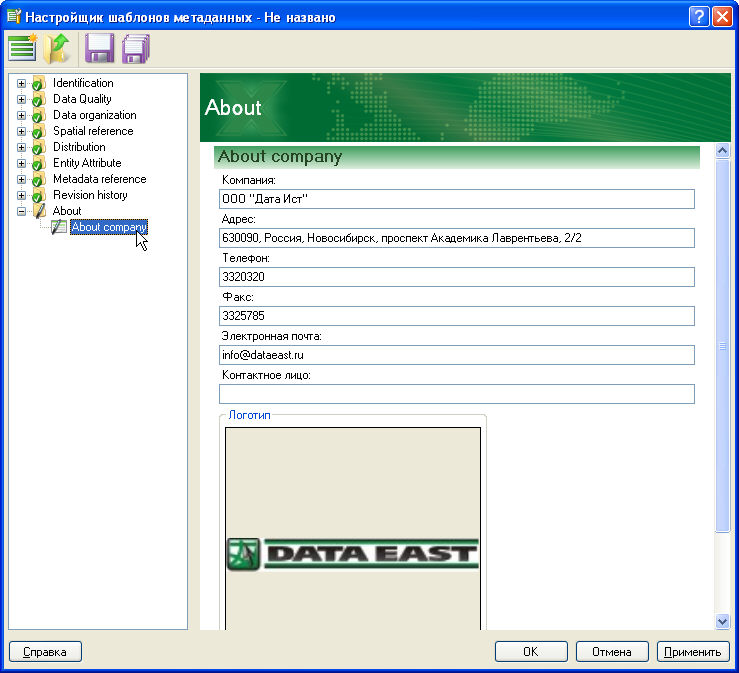The height and width of the screenshot is (673, 739).
Task: Click the scrollbar up arrow
Action: [722, 151]
